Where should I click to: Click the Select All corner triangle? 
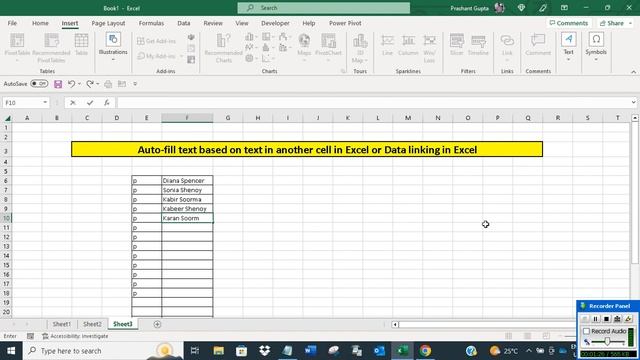coord(7,118)
